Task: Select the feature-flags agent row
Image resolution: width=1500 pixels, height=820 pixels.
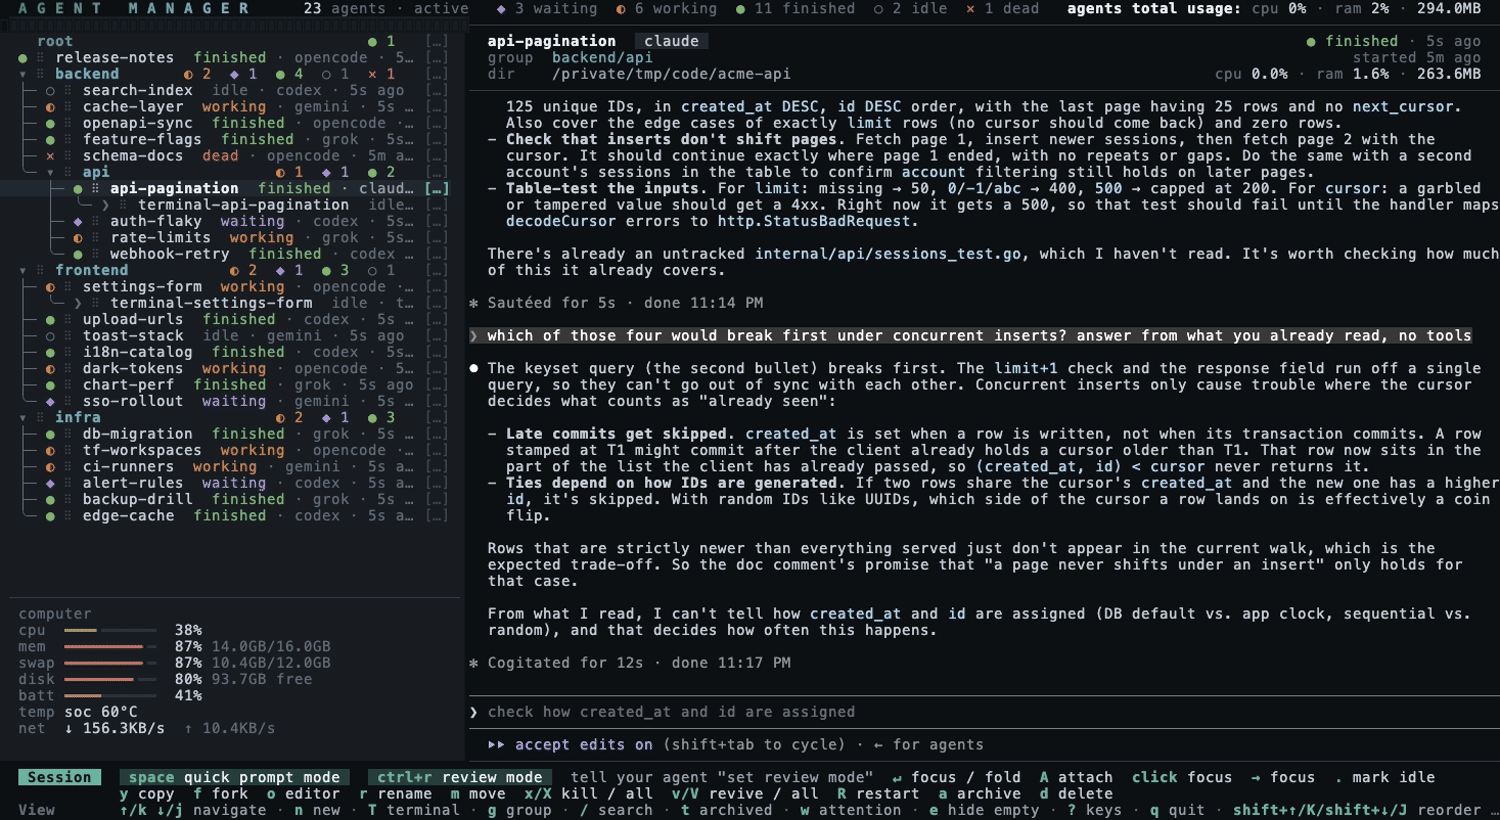Action: click(x=233, y=140)
